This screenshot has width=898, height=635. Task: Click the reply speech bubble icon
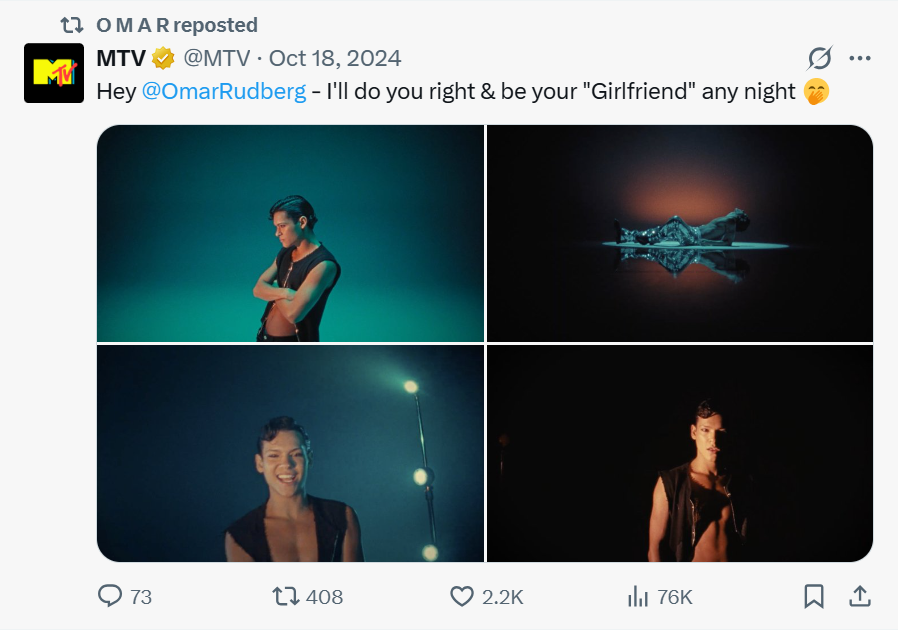[110, 597]
